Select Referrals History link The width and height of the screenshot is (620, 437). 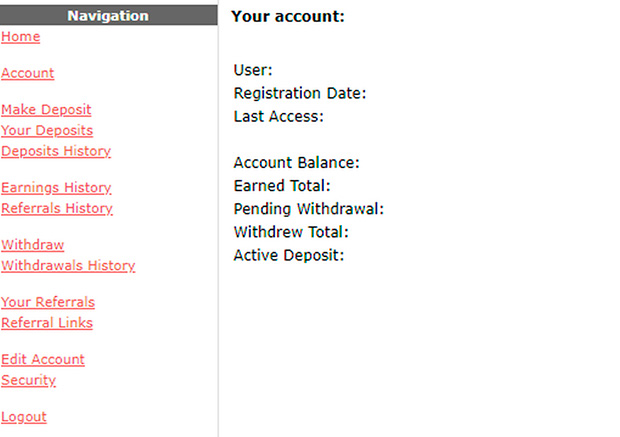pos(57,208)
